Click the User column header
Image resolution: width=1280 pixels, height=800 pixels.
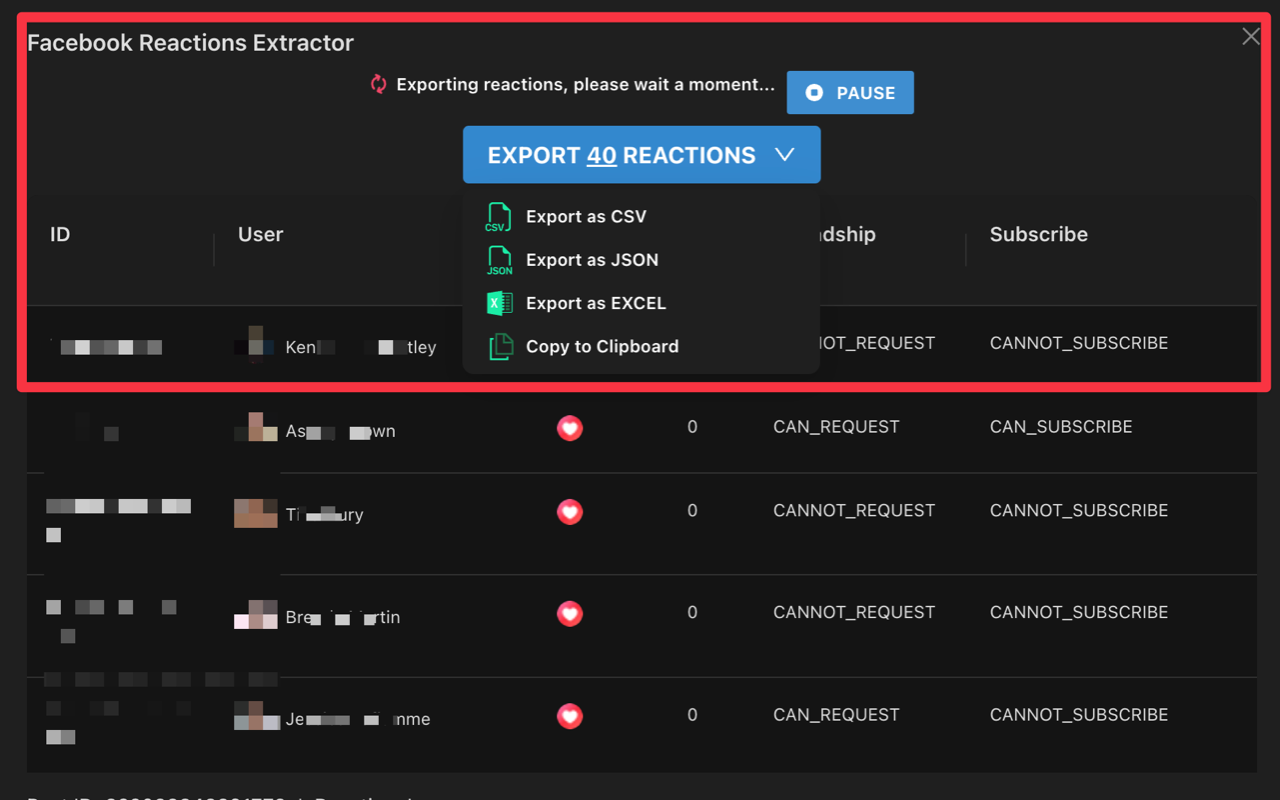coord(260,235)
